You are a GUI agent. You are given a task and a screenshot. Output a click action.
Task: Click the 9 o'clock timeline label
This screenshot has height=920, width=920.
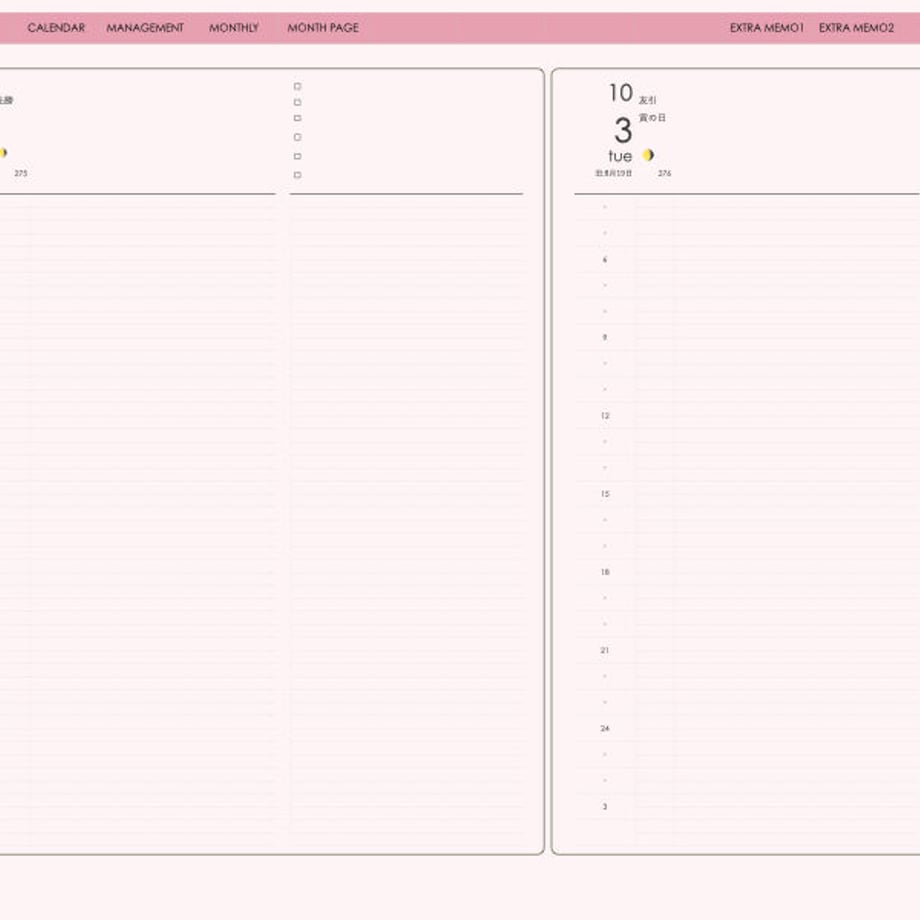pyautogui.click(x=605, y=337)
